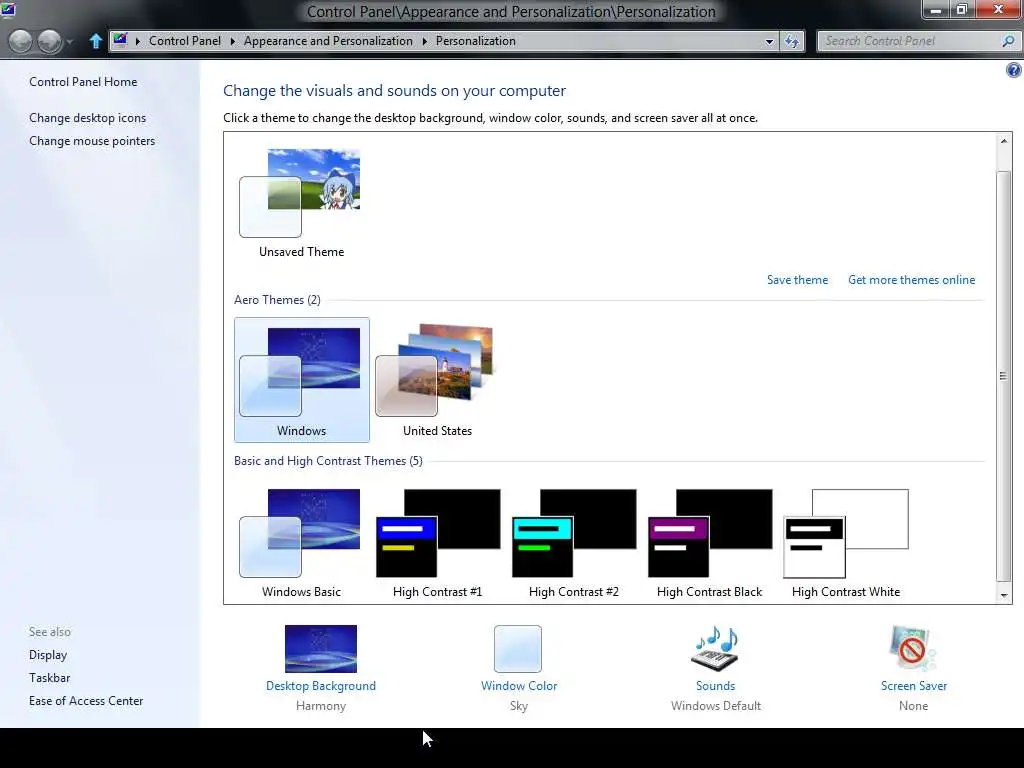Click the blue Up arrow icon
The height and width of the screenshot is (768, 1024).
tap(95, 41)
